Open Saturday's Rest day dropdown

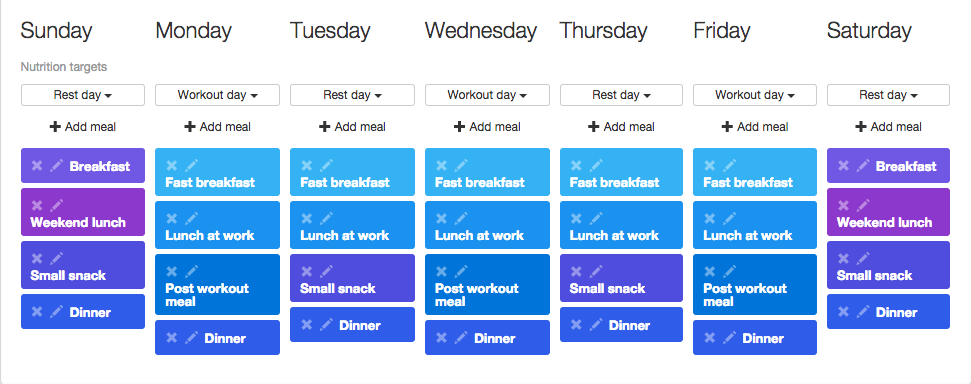tap(888, 95)
